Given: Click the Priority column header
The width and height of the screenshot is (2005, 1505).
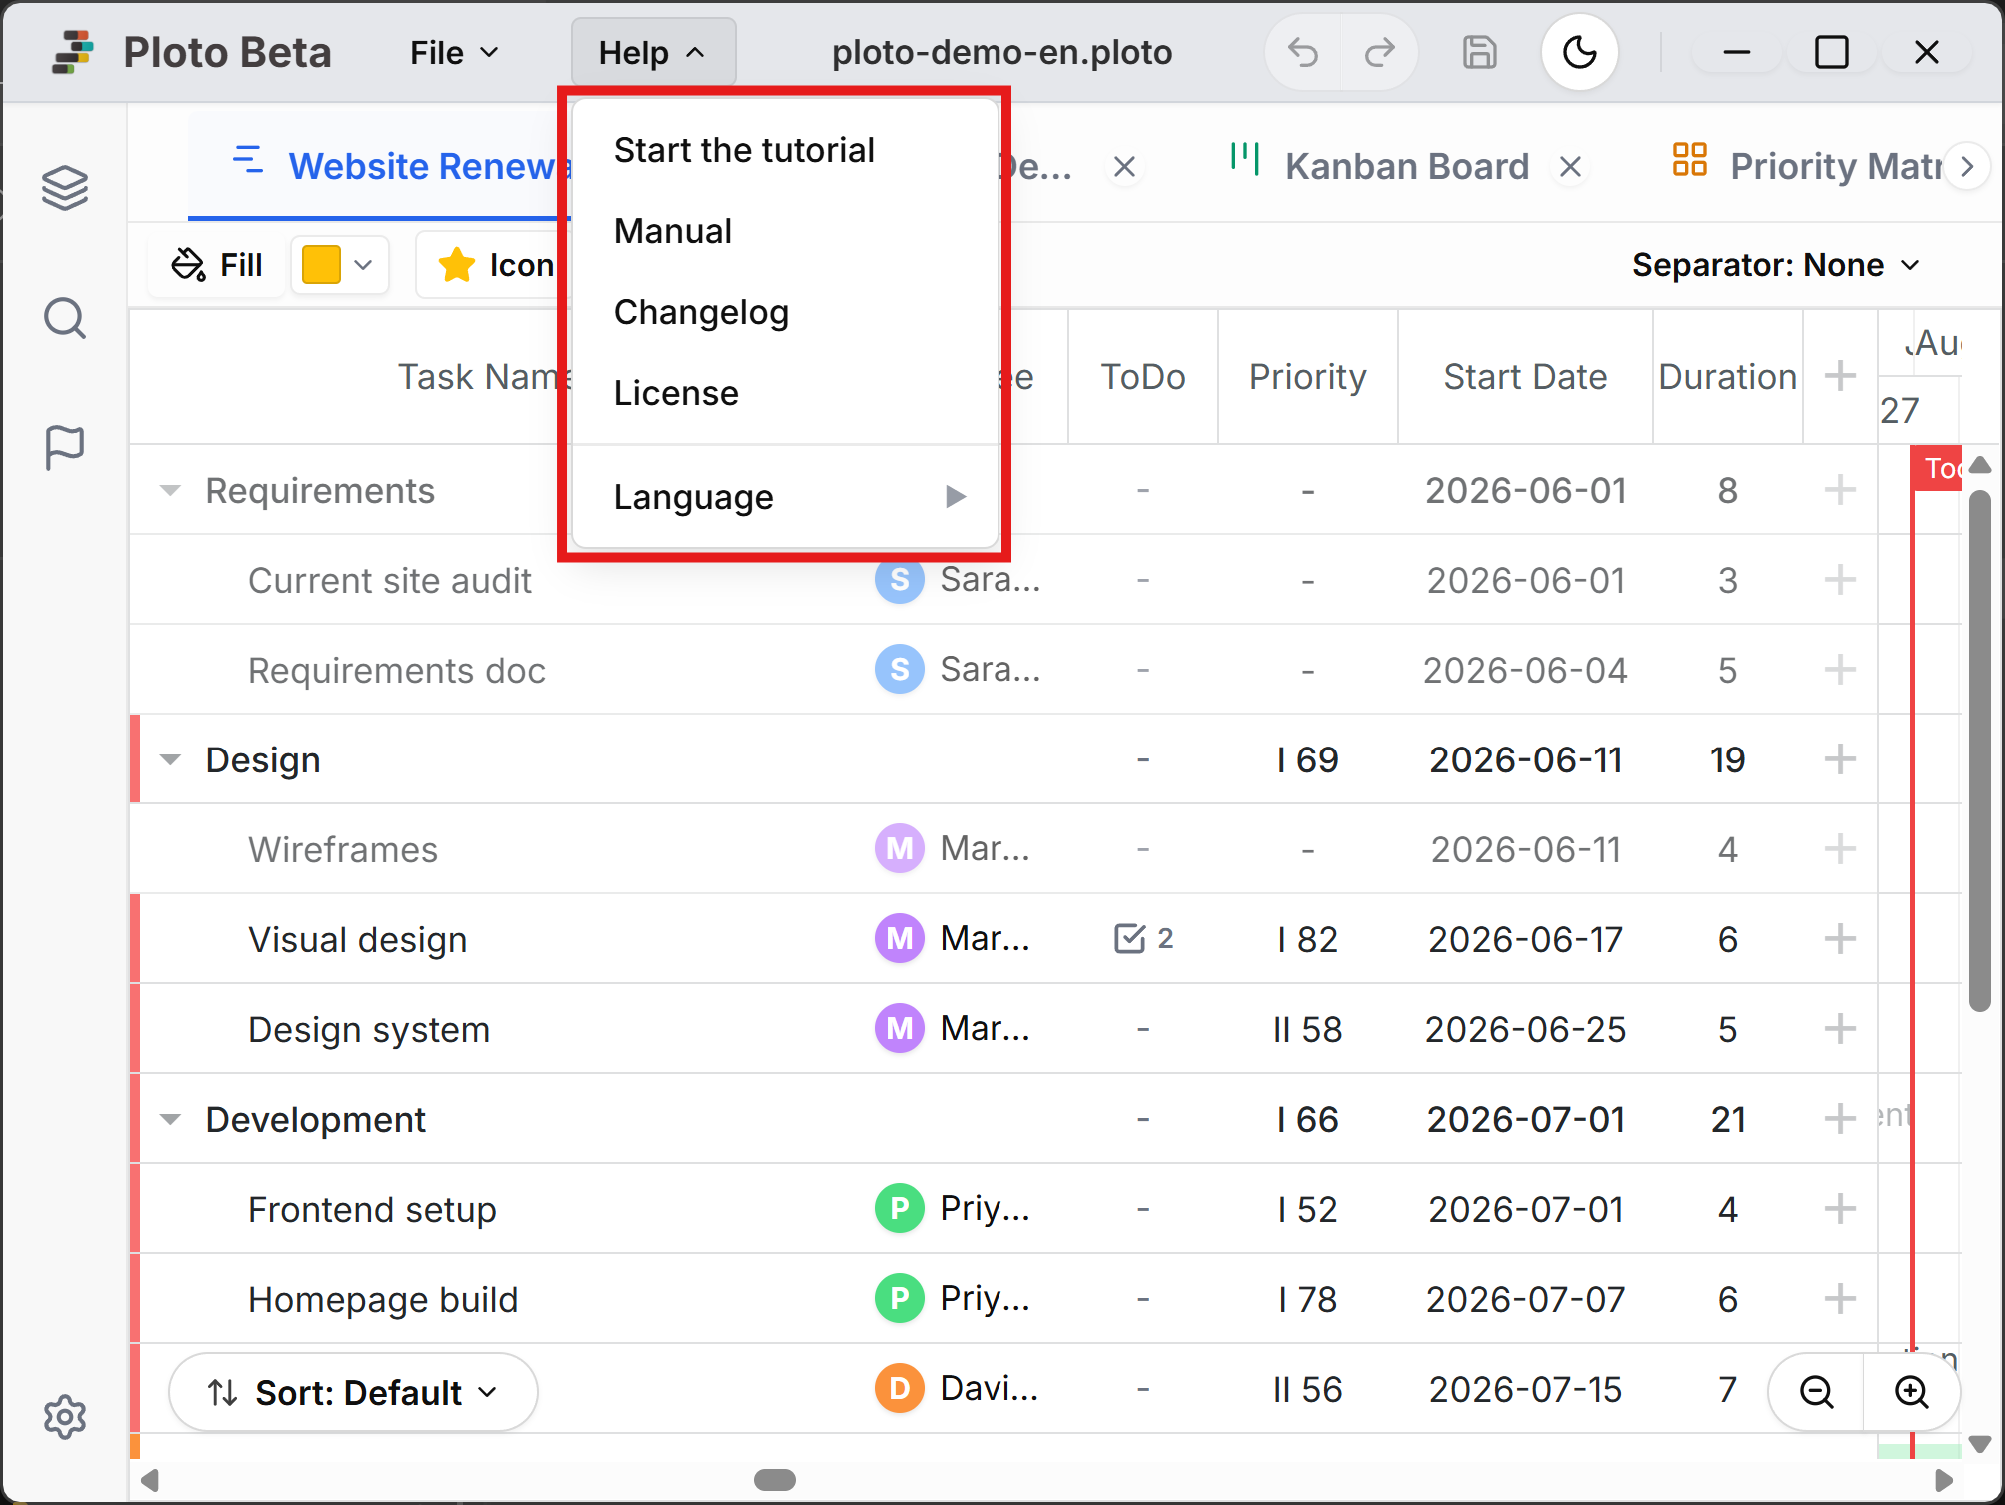Looking at the screenshot, I should click(x=1307, y=377).
